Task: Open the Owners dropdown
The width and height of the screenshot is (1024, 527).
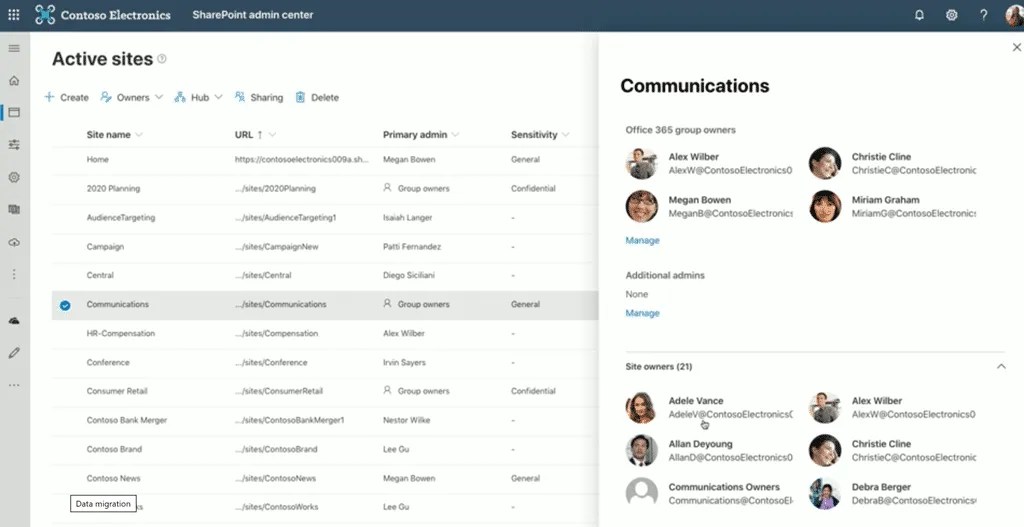Action: [131, 97]
